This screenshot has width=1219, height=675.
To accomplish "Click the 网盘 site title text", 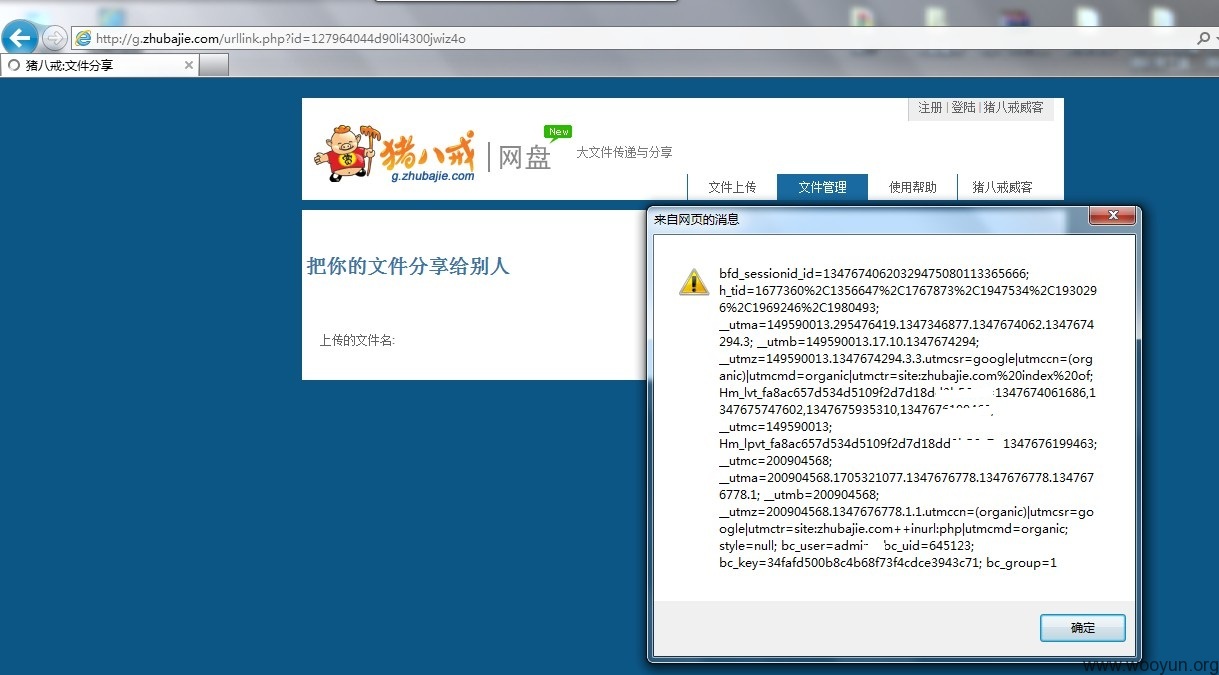I will point(525,158).
